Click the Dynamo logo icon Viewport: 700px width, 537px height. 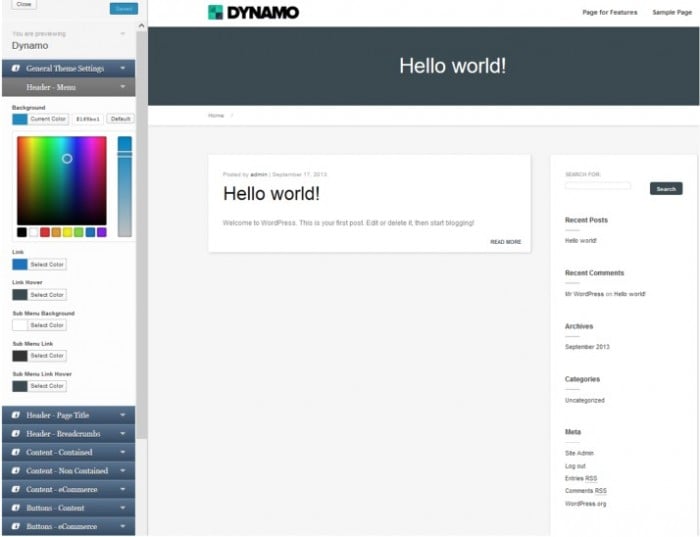click(215, 12)
